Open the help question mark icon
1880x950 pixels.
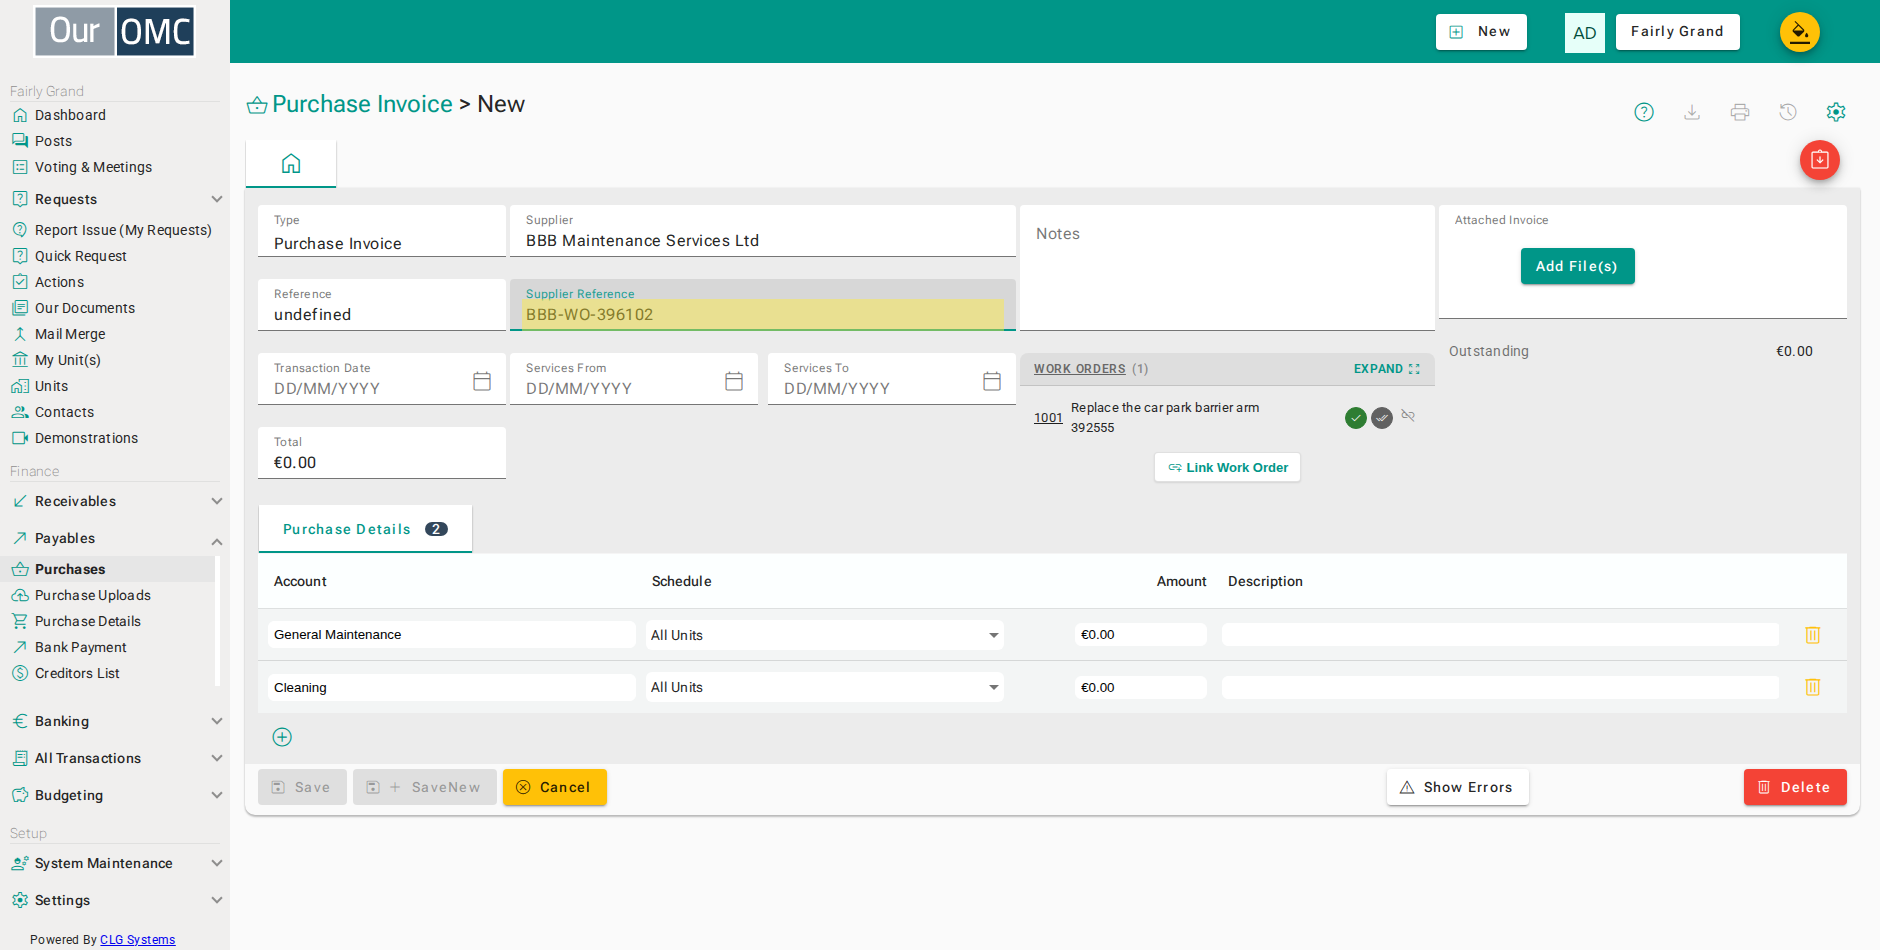[1644, 112]
